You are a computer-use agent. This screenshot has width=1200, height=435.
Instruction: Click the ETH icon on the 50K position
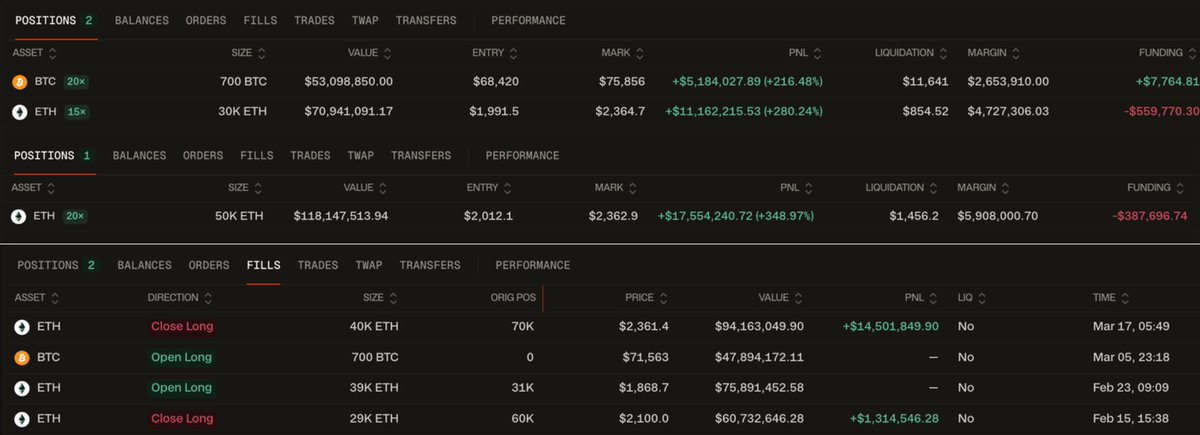(18, 216)
